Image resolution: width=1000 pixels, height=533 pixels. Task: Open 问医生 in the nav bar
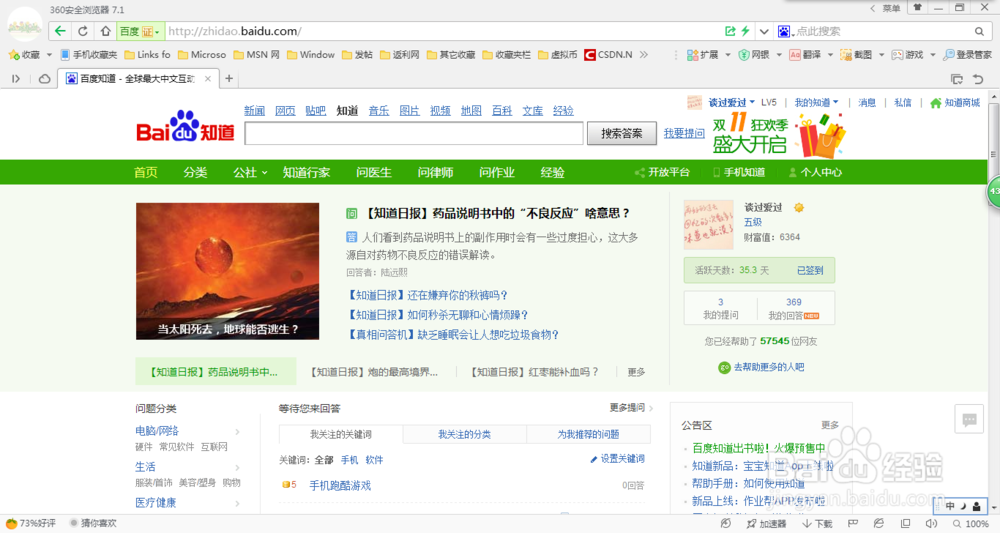point(374,172)
